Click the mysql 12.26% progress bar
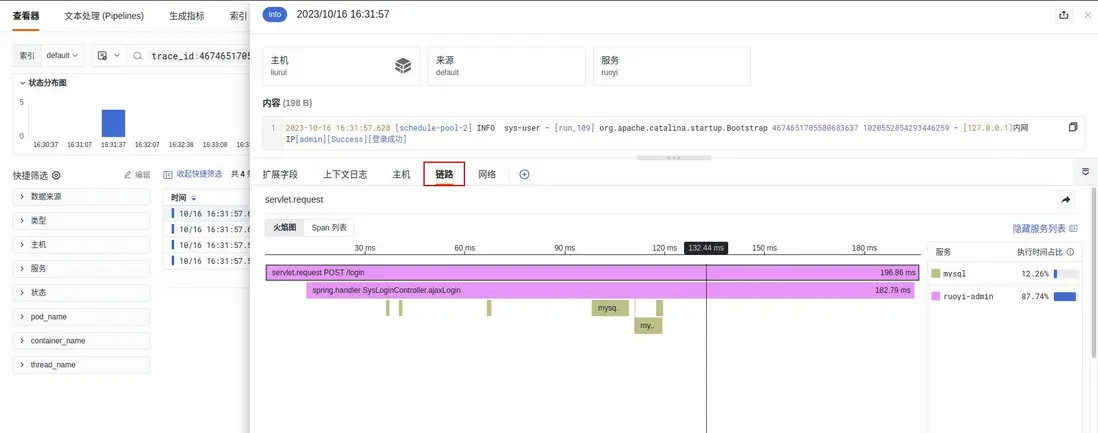The image size is (1098, 433). click(x=1066, y=274)
